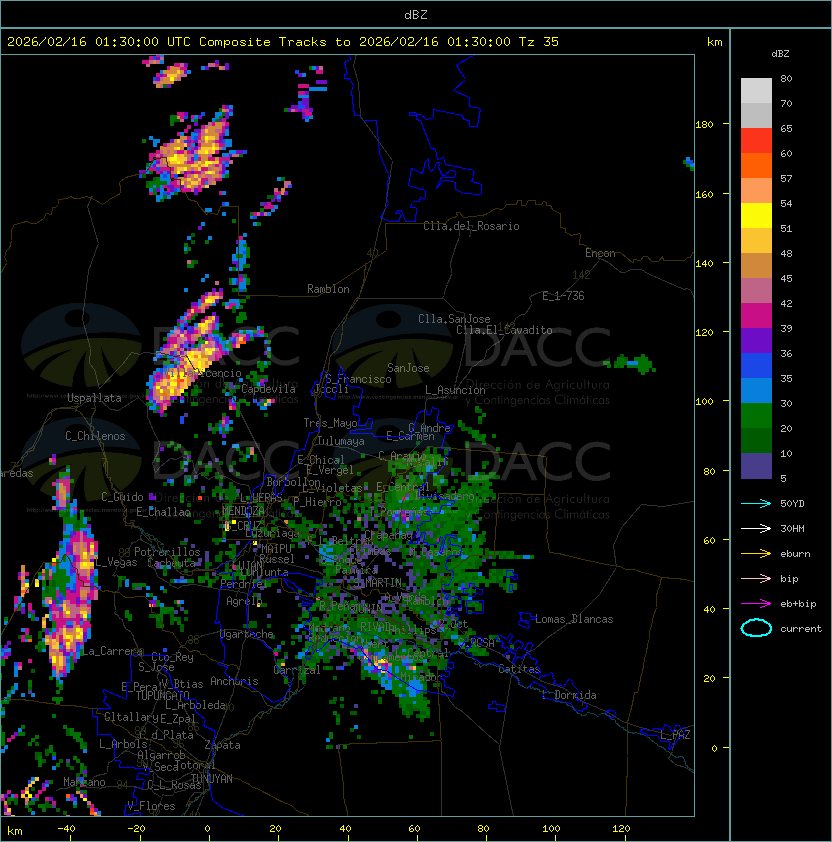The height and width of the screenshot is (842, 832).
Task: Click the '50YD' legend label
Action: [792, 504]
